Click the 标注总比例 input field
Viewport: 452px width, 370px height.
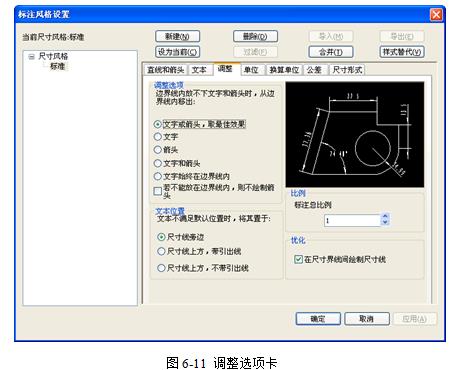[x=352, y=220]
